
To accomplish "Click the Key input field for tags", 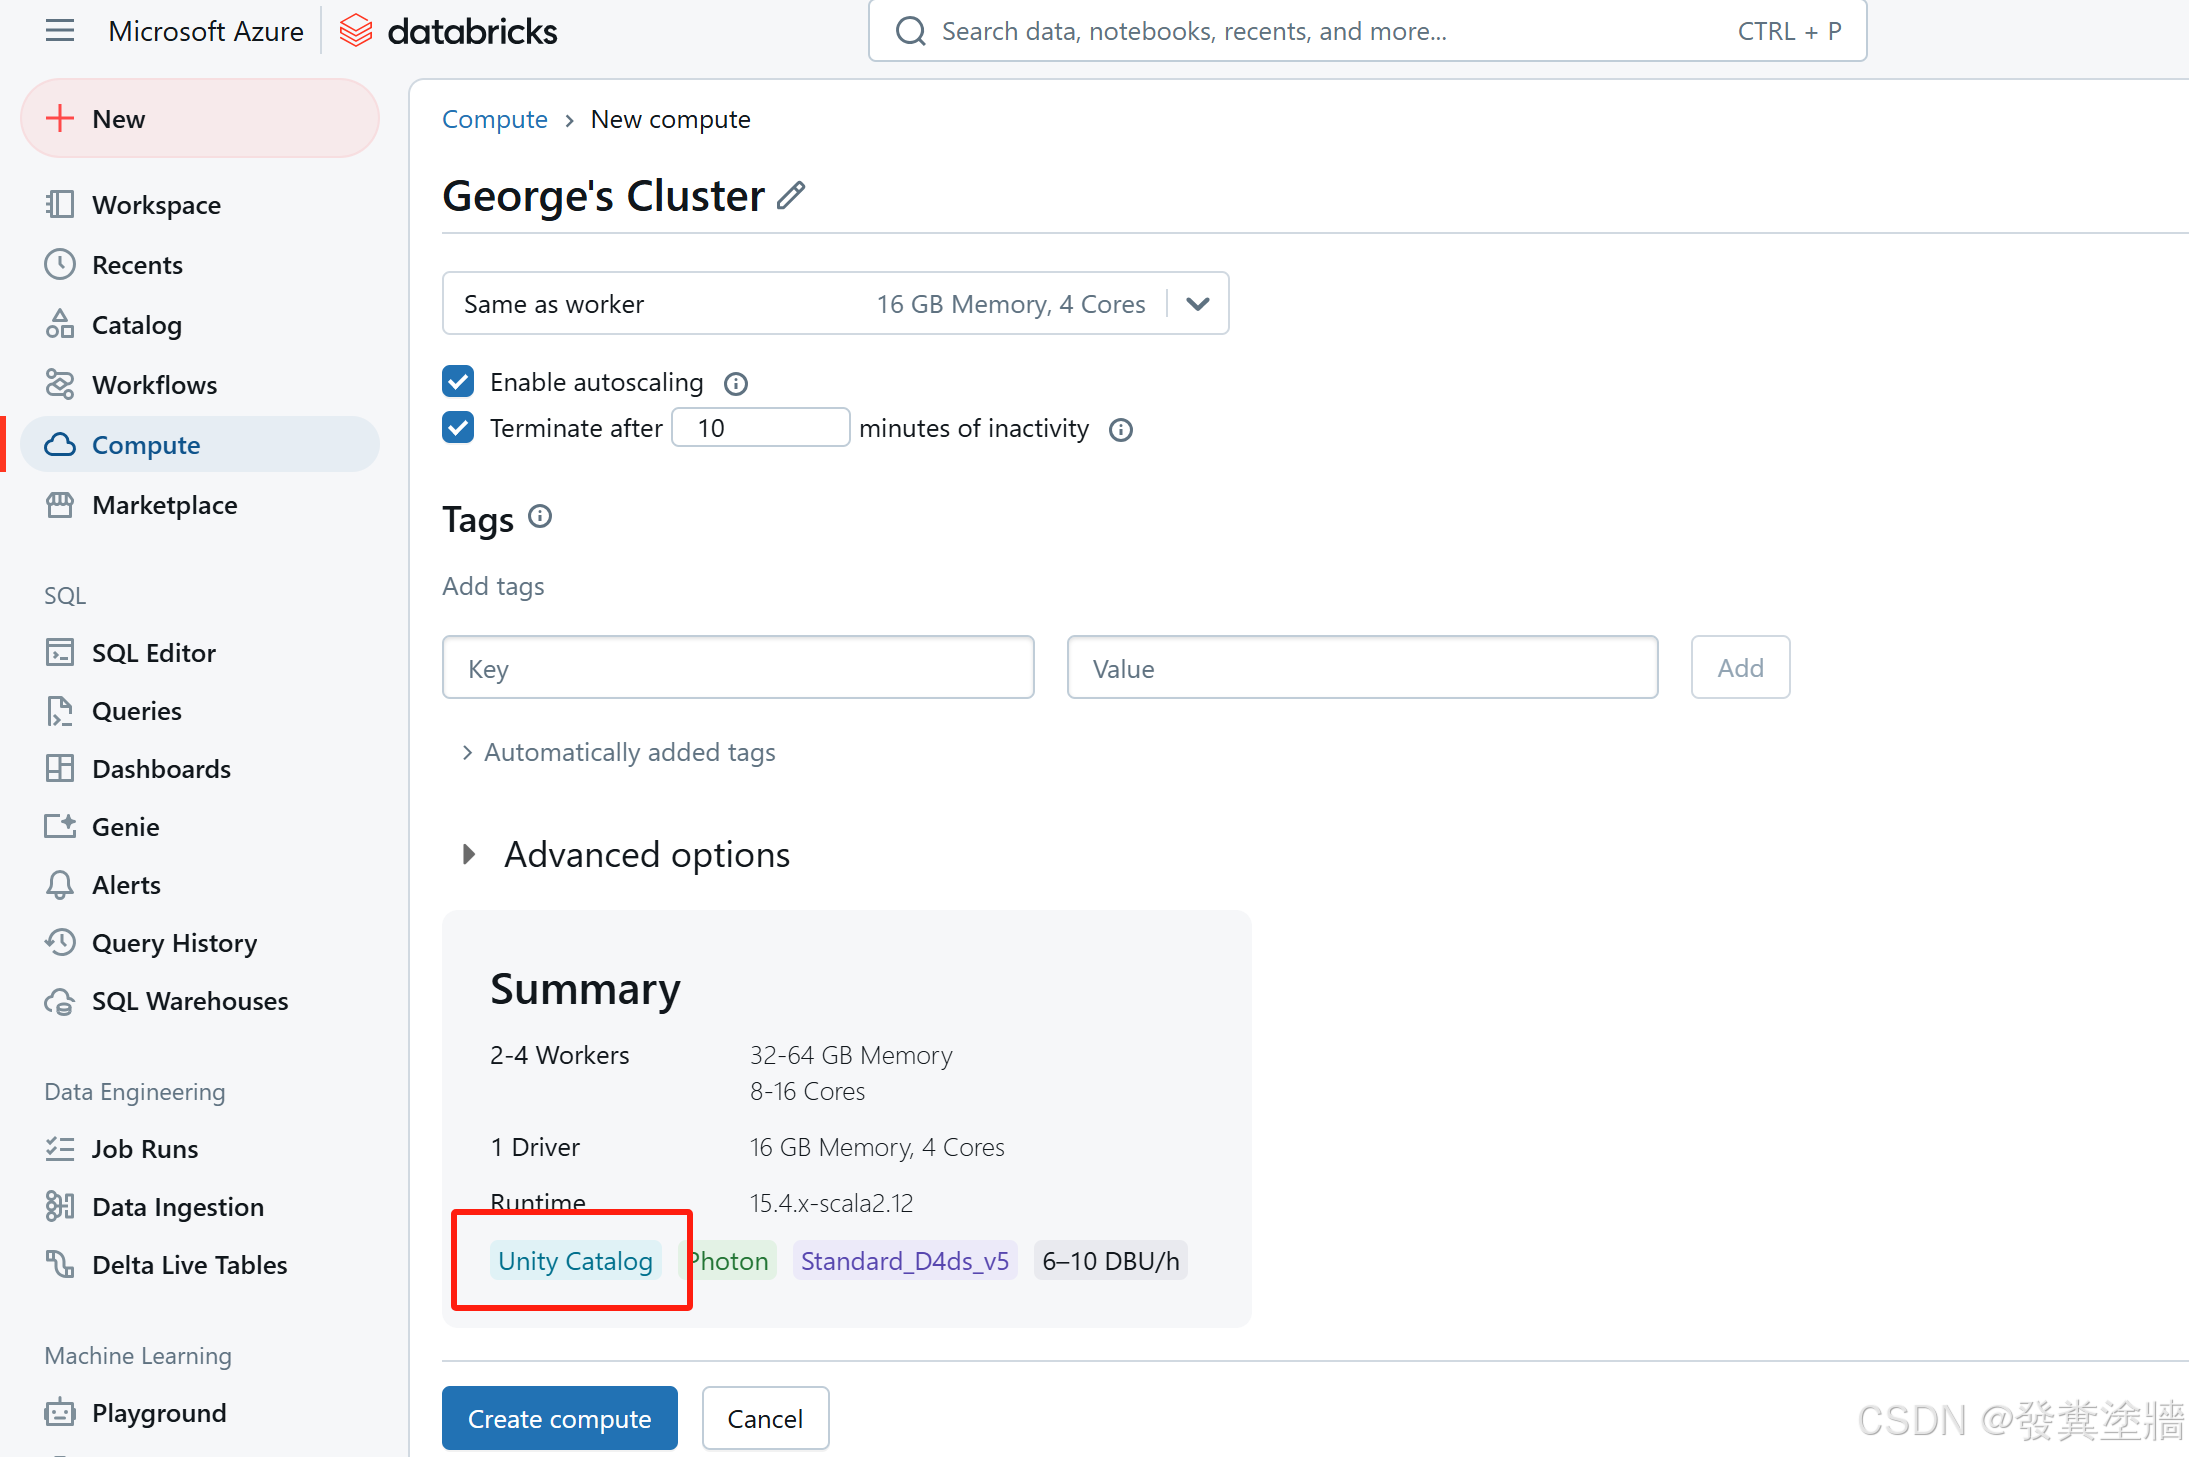I will (x=738, y=667).
